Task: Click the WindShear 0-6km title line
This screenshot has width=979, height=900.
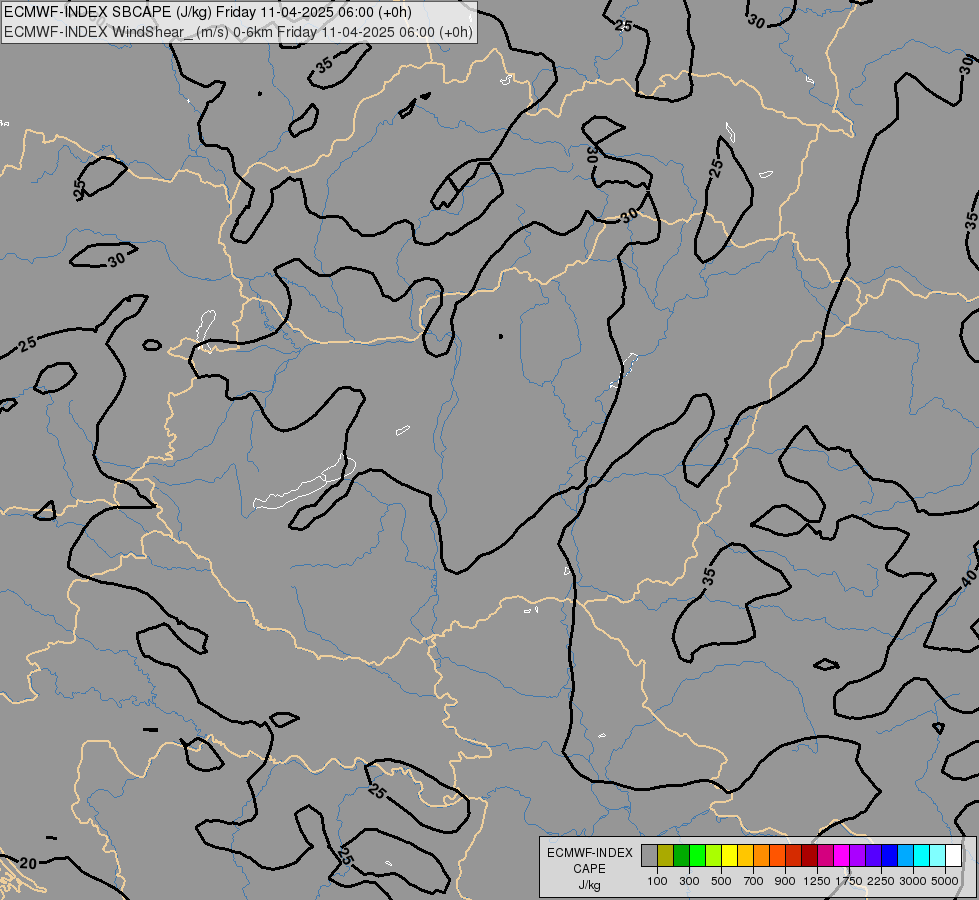Action: pyautogui.click(x=238, y=32)
